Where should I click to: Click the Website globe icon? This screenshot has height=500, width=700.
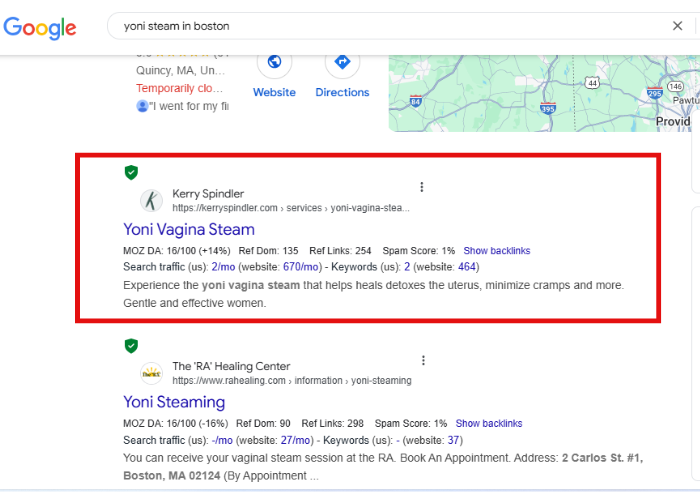pos(274,63)
